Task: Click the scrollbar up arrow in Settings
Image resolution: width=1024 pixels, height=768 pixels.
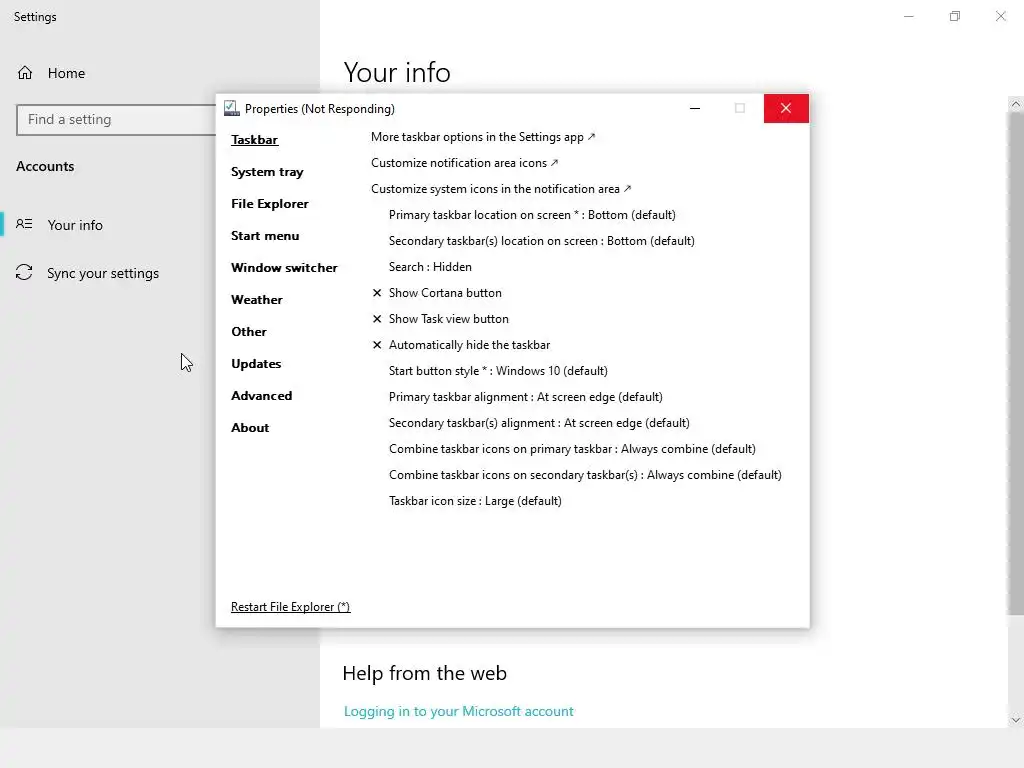Action: (1016, 104)
